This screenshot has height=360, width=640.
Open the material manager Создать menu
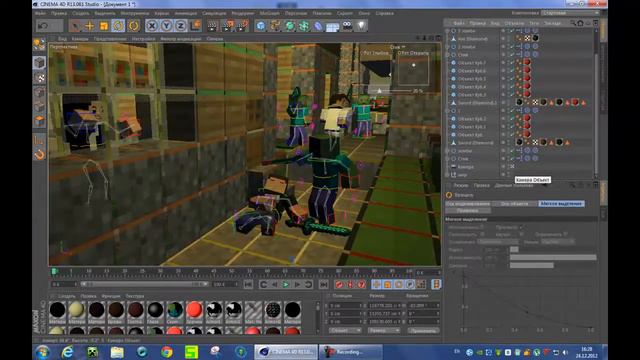click(x=67, y=296)
